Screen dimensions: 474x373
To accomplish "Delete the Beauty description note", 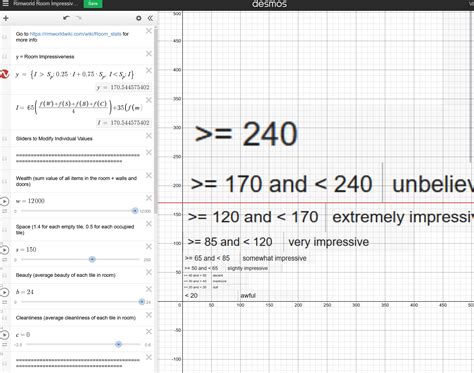I will click(149, 272).
